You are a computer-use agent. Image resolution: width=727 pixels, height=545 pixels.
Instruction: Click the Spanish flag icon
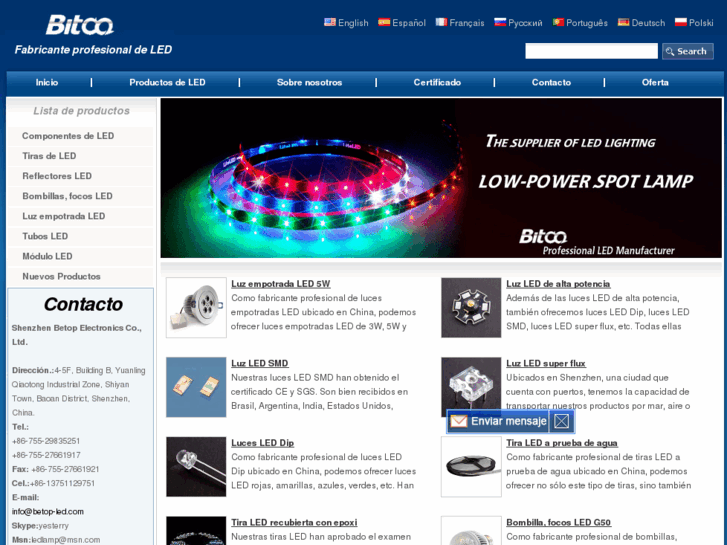click(x=384, y=22)
